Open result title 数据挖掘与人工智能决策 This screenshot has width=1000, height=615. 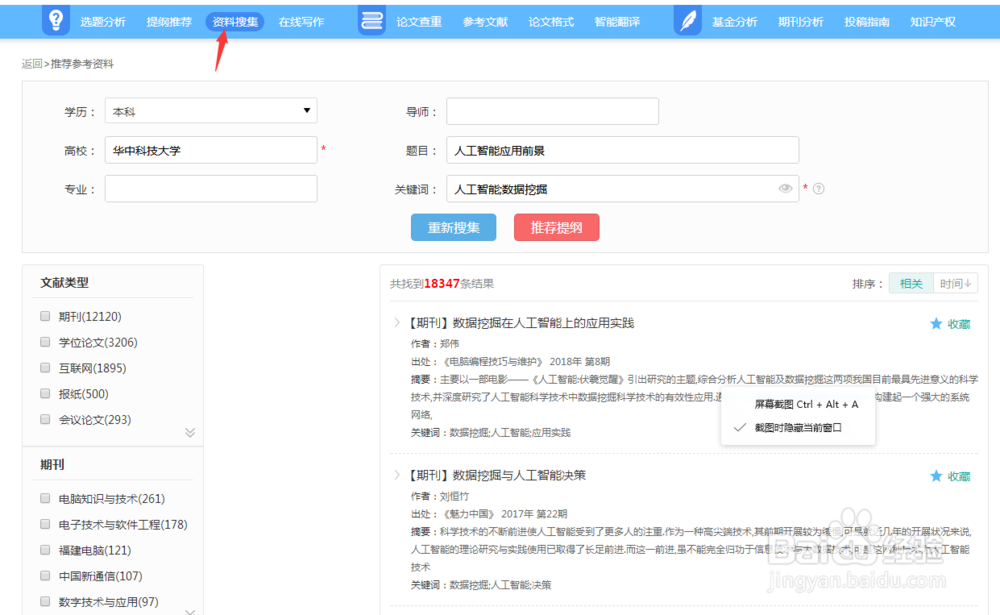(x=519, y=475)
